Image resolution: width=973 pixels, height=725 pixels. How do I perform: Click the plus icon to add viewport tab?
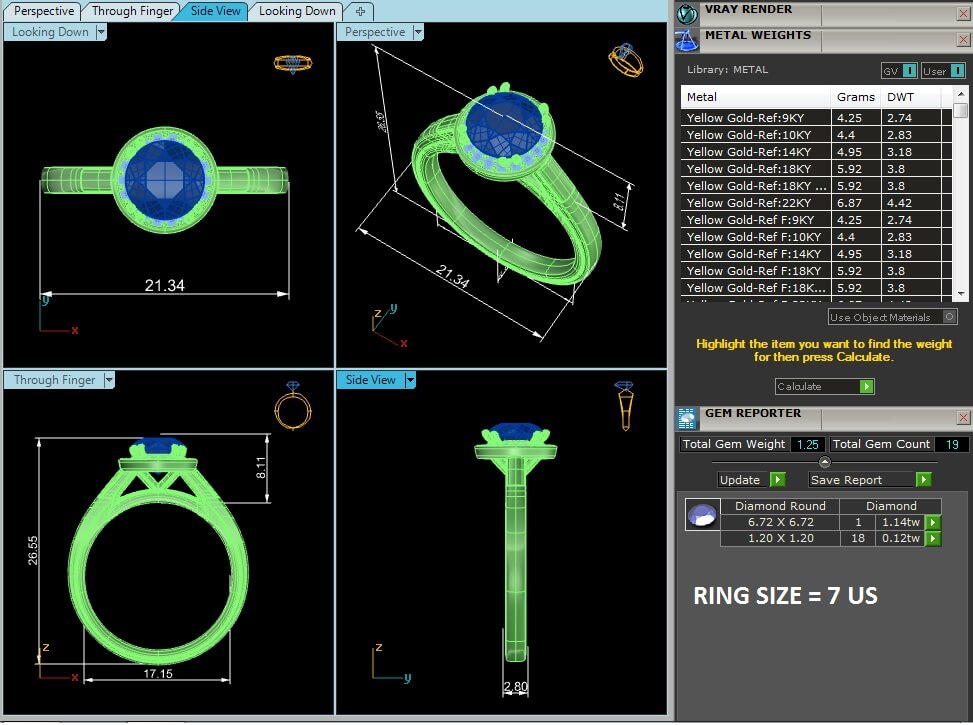point(360,11)
